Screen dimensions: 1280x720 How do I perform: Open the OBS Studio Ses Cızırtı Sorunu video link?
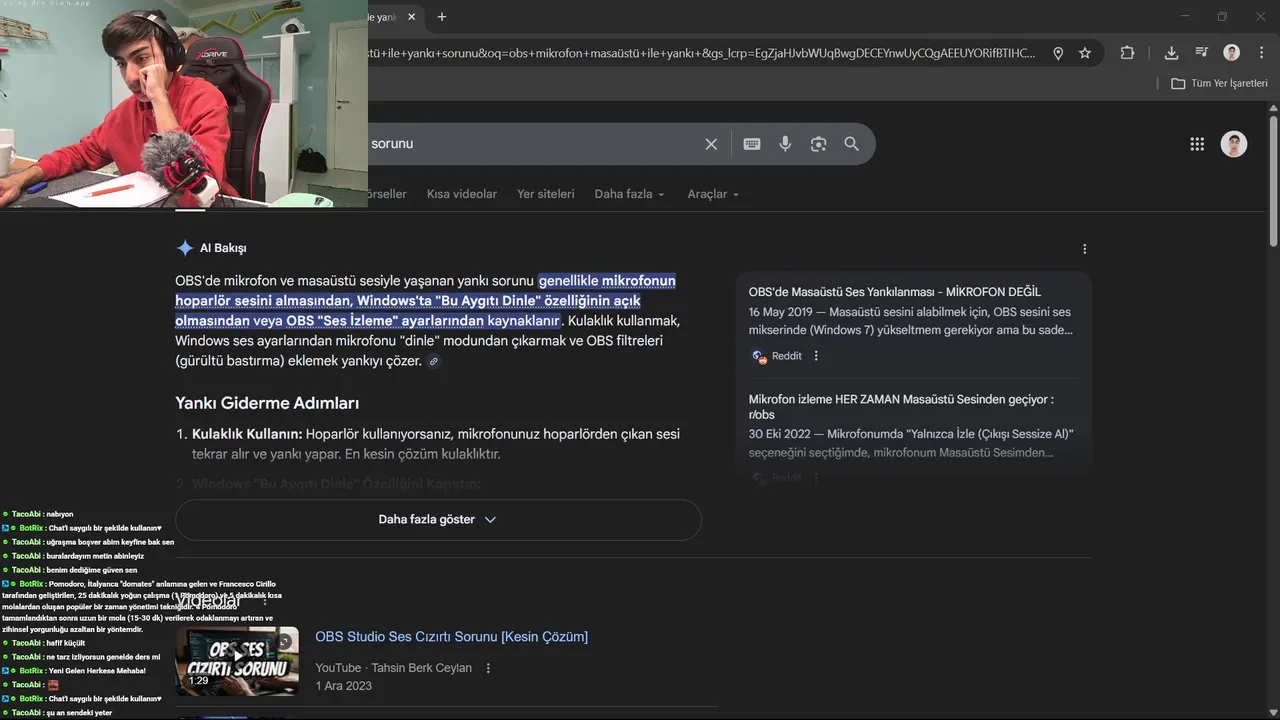pyautogui.click(x=451, y=637)
